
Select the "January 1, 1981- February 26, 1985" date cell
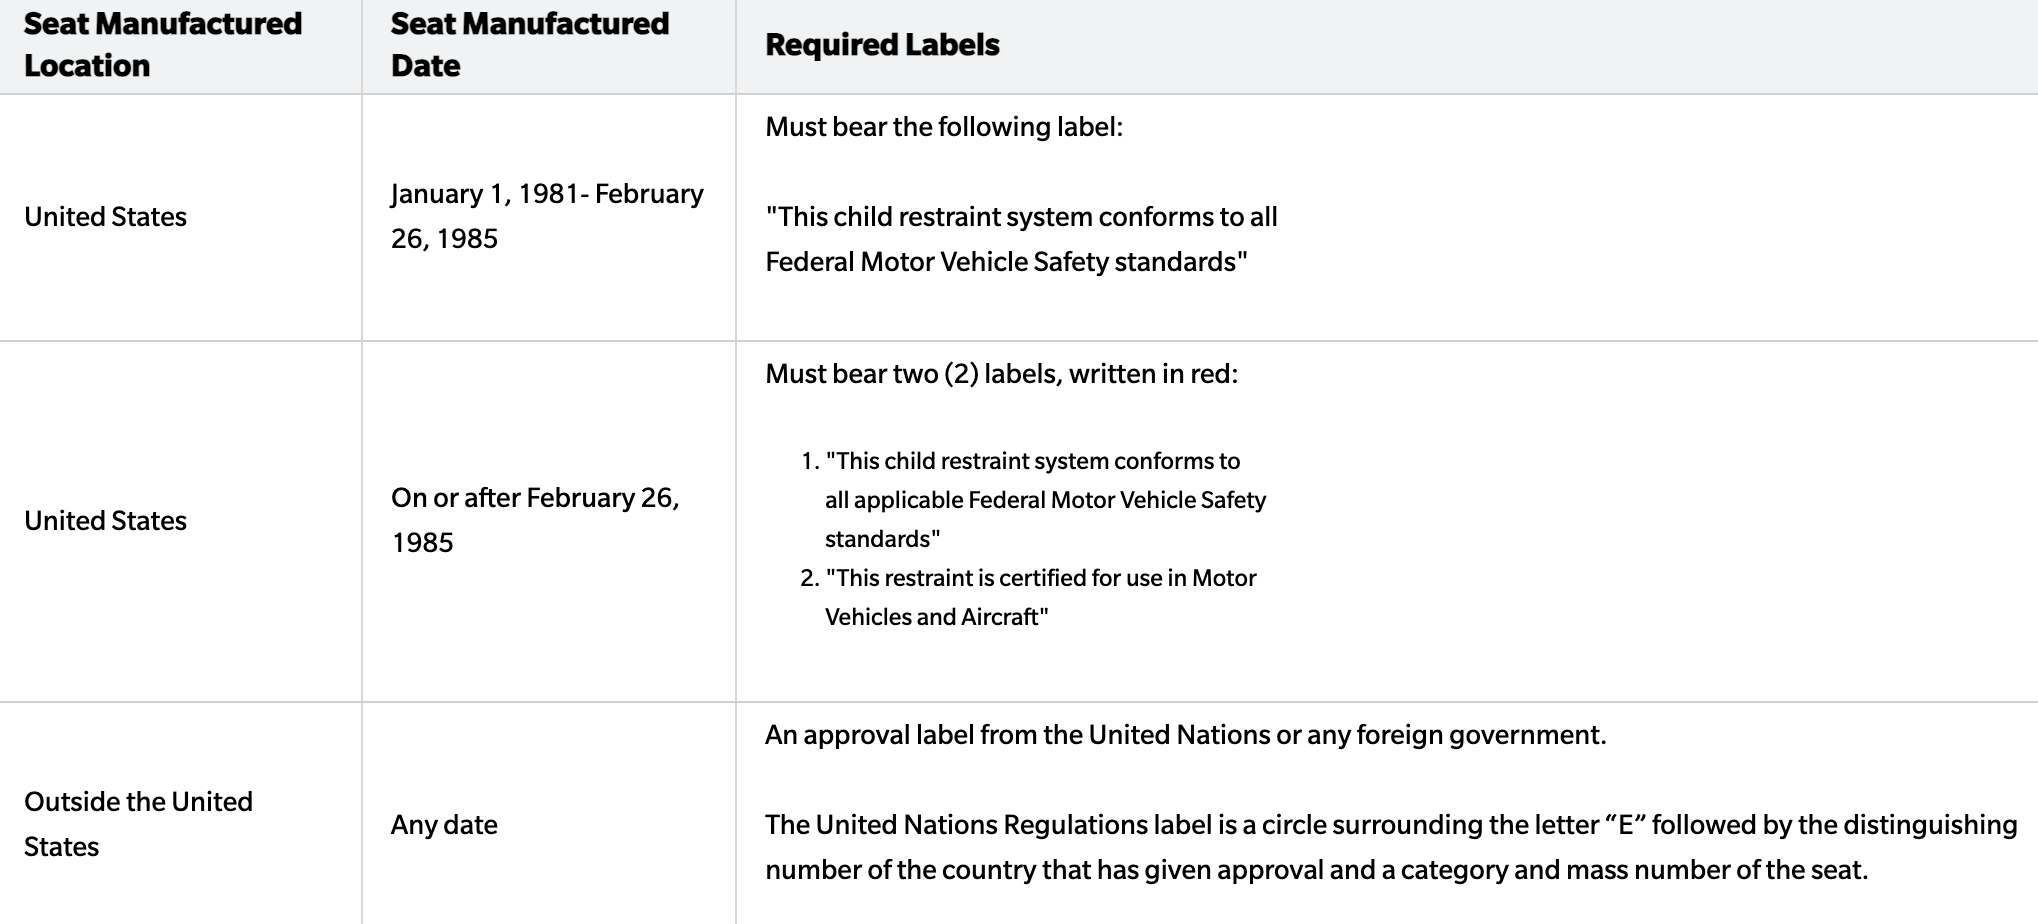tap(546, 216)
